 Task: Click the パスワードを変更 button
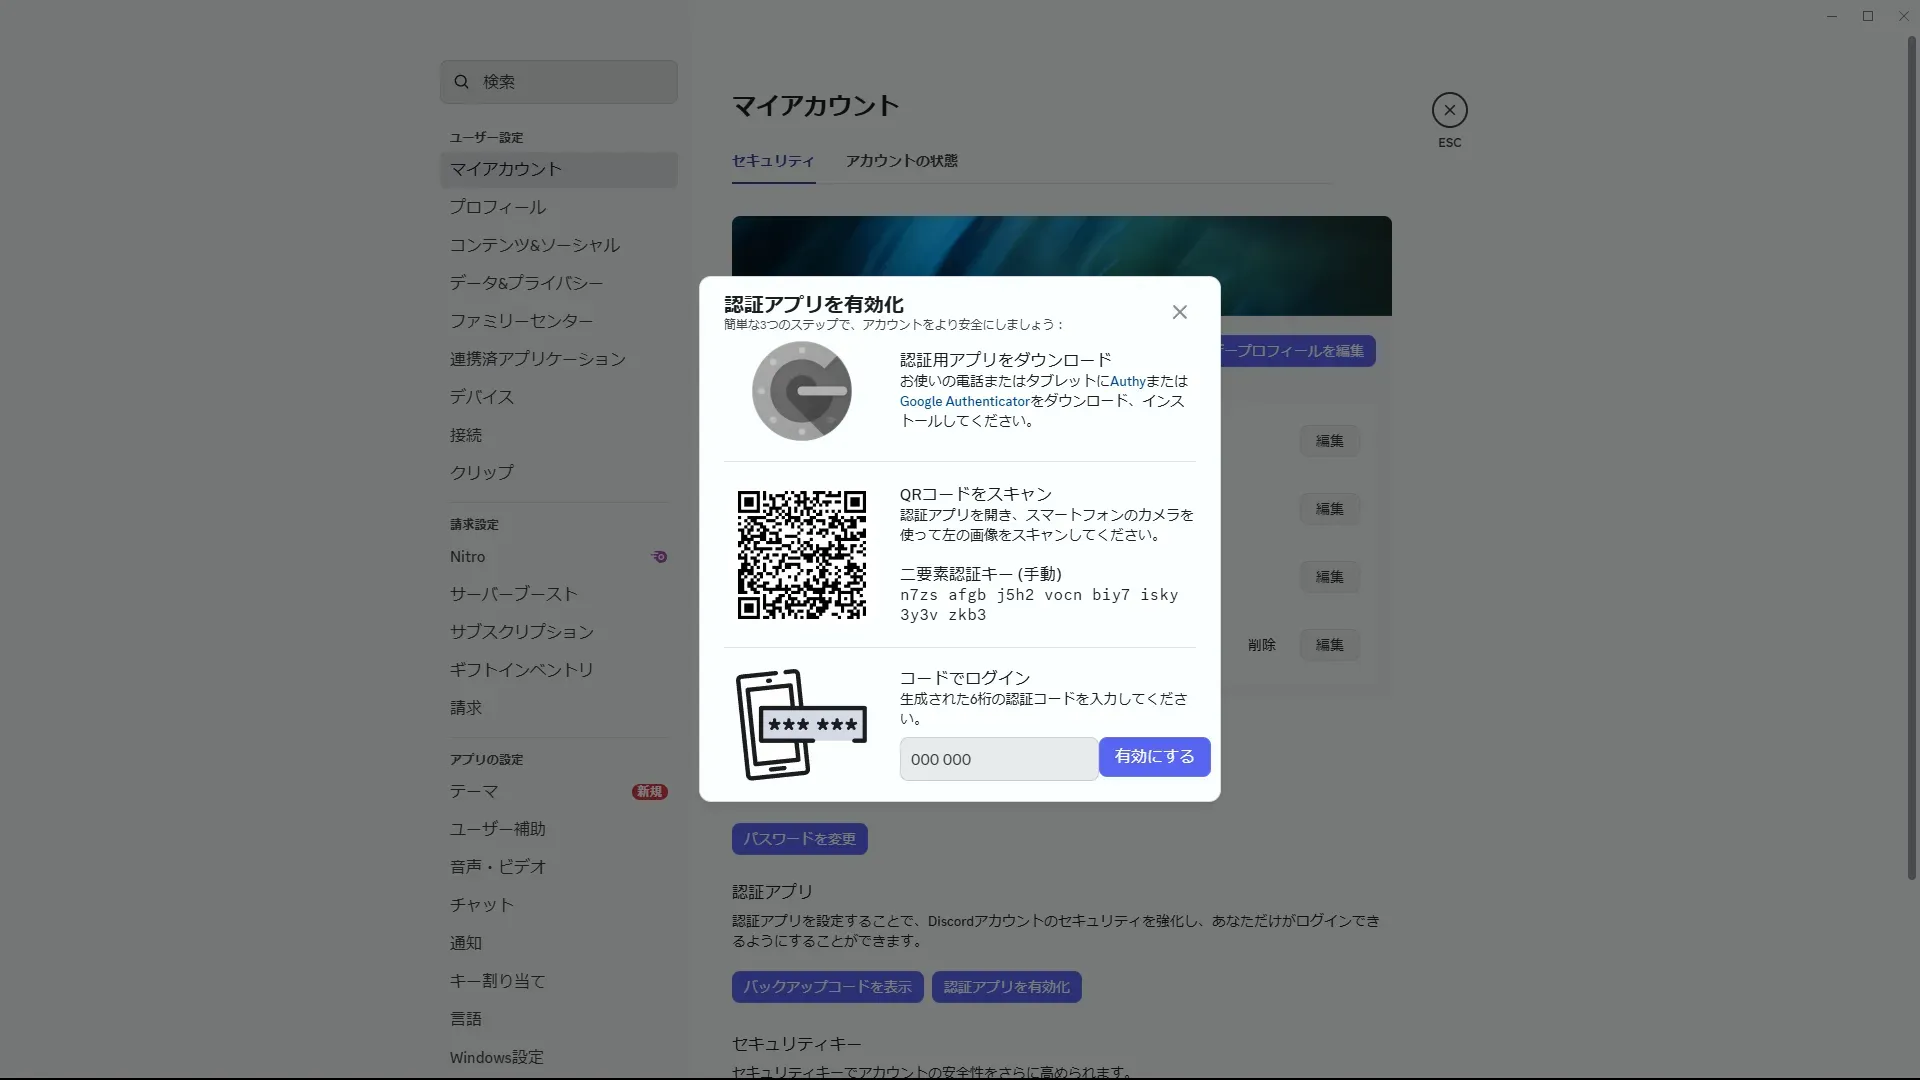tap(799, 839)
